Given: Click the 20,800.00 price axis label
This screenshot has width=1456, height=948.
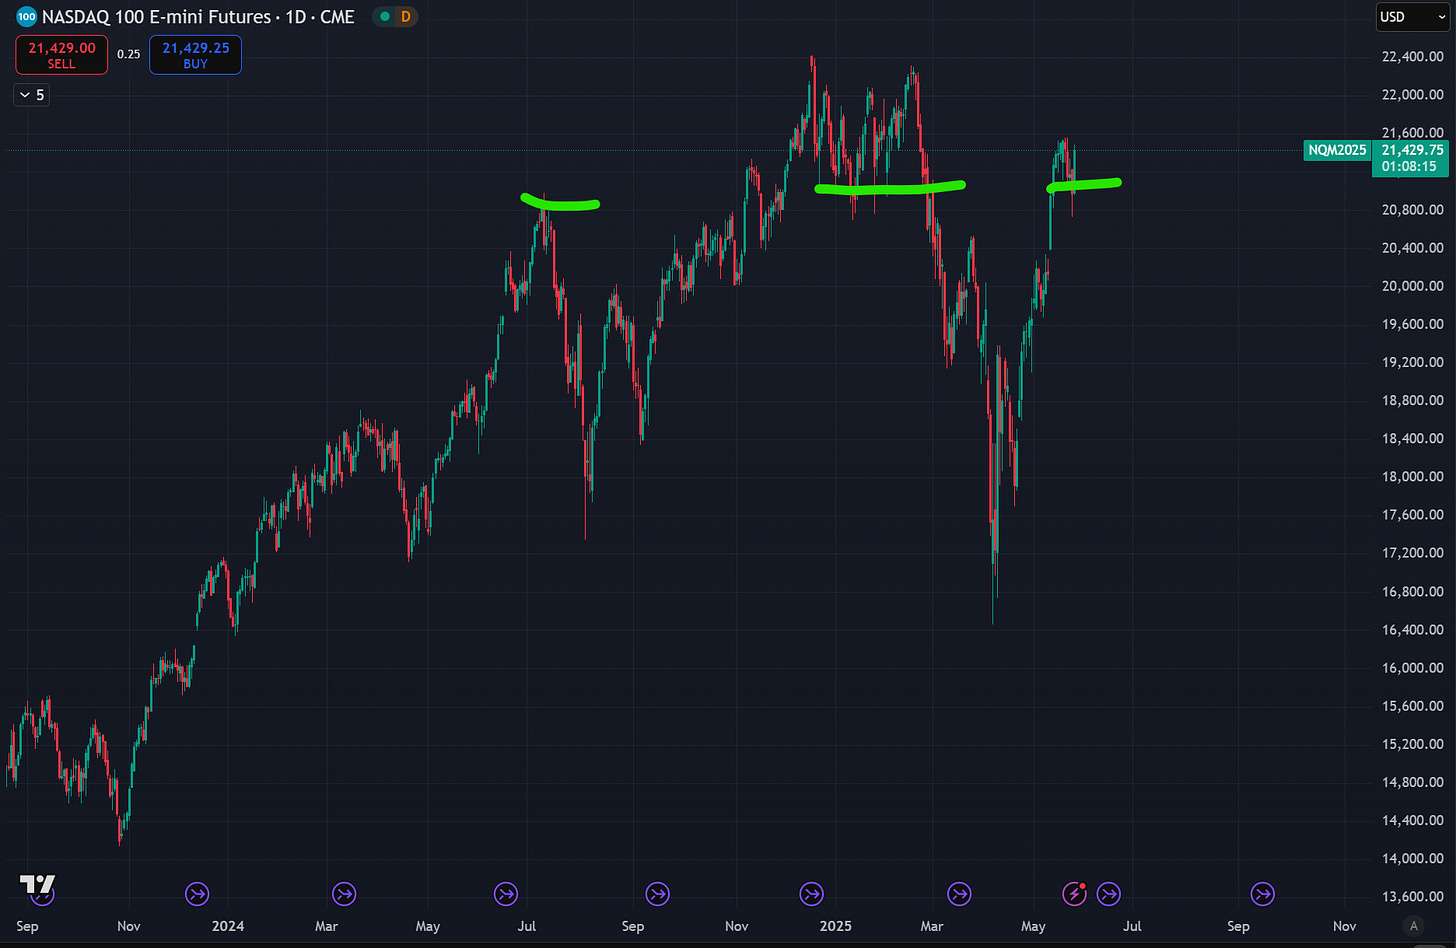Looking at the screenshot, I should pos(1412,210).
